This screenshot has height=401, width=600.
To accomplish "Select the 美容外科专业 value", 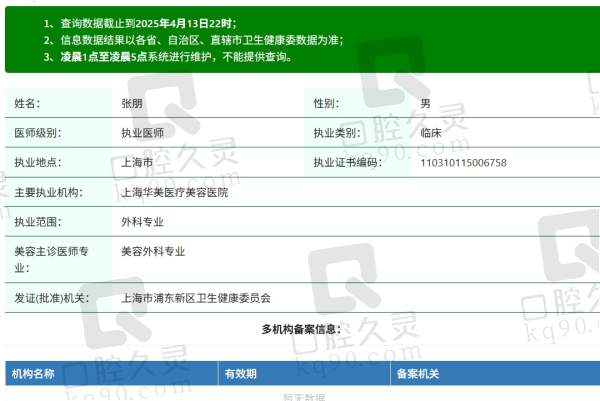I will [153, 251].
